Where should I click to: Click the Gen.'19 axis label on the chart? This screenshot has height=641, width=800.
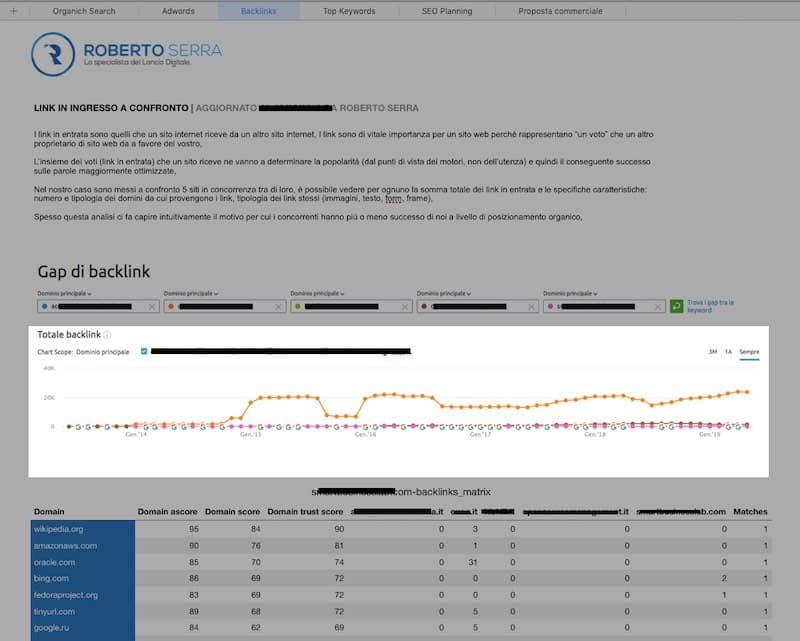[710, 434]
